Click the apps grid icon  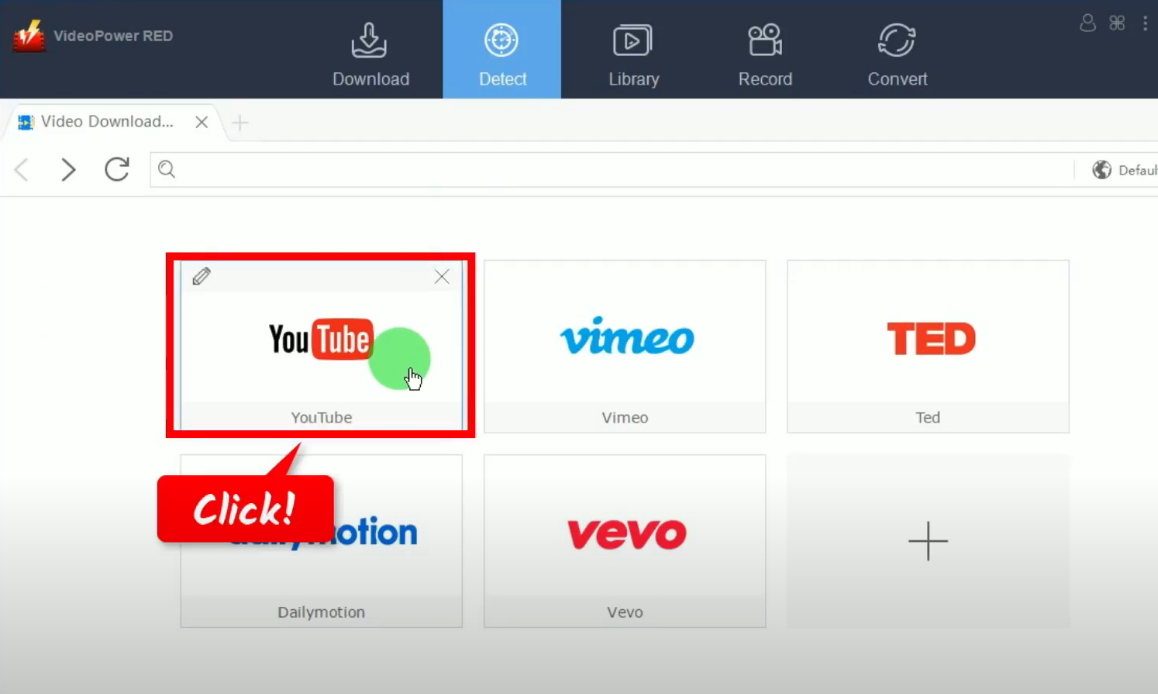[1117, 23]
